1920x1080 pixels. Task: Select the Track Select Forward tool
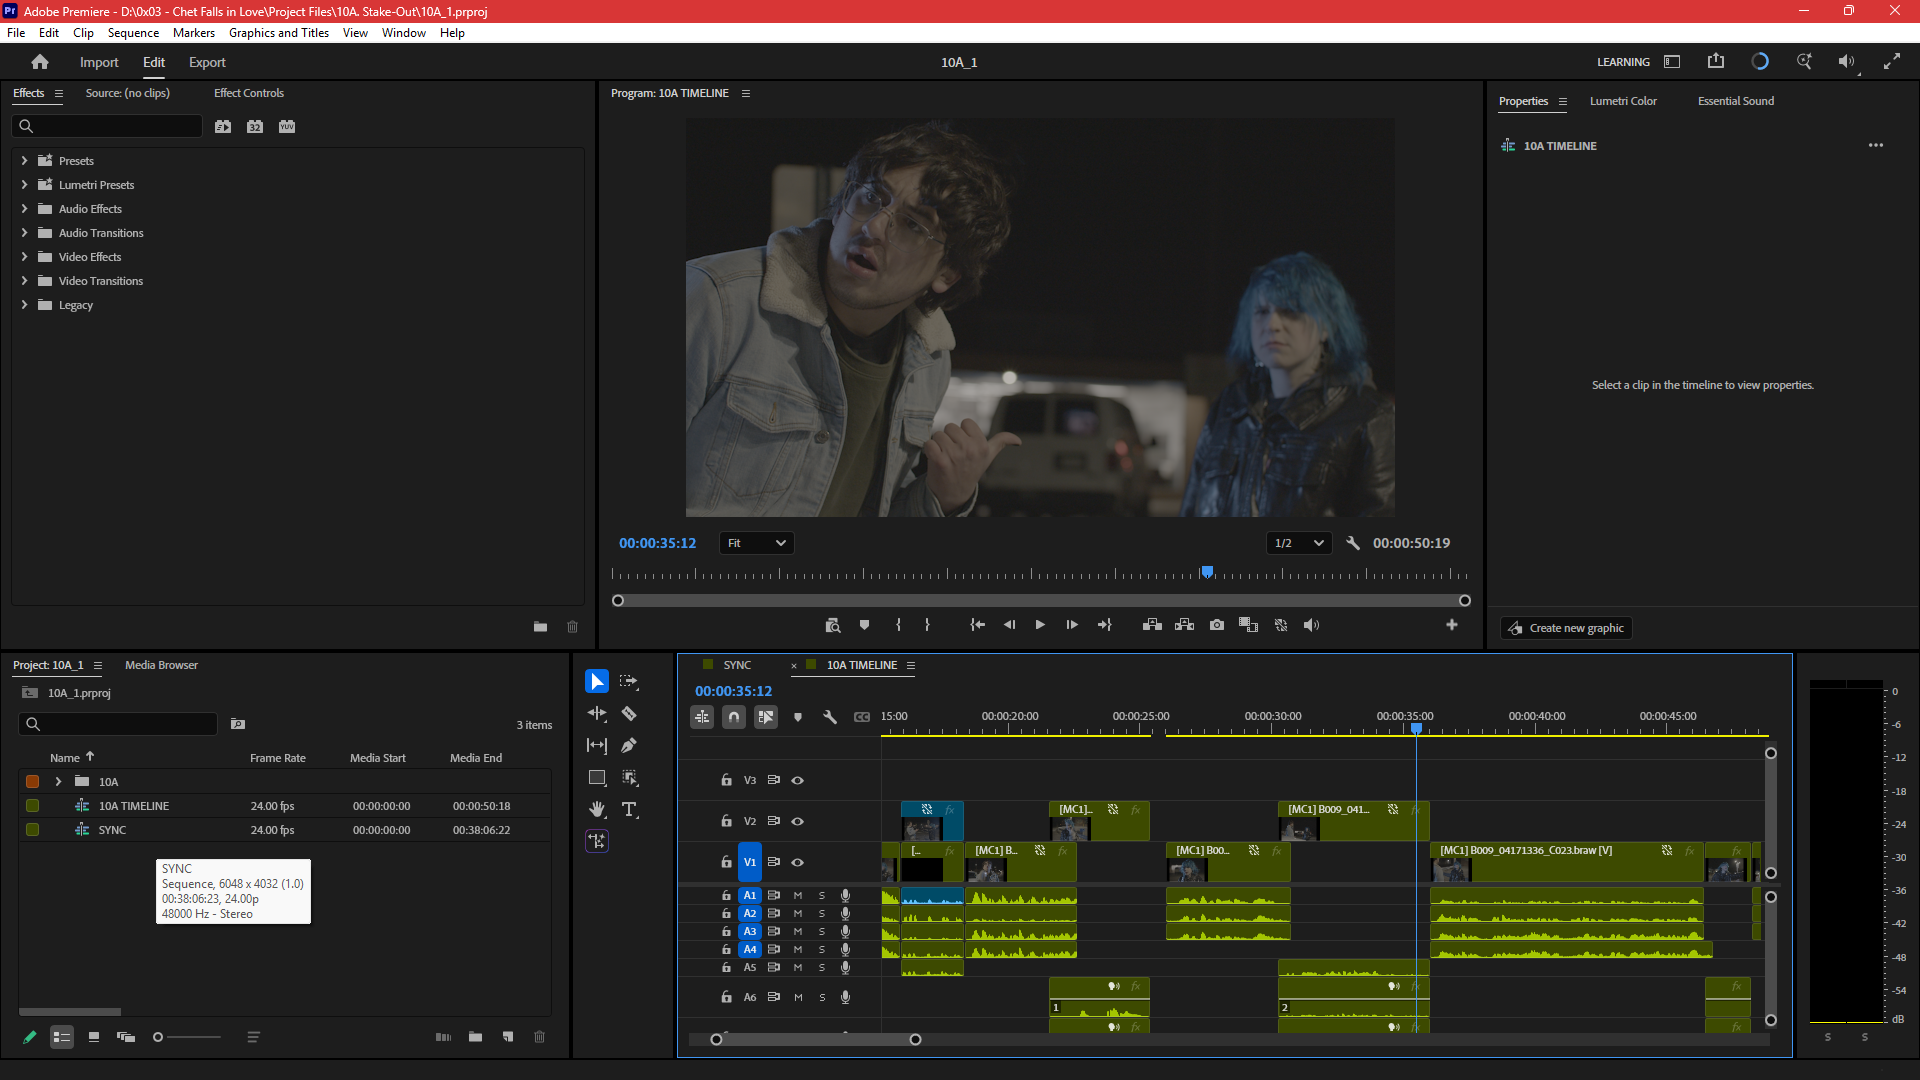pos(629,682)
